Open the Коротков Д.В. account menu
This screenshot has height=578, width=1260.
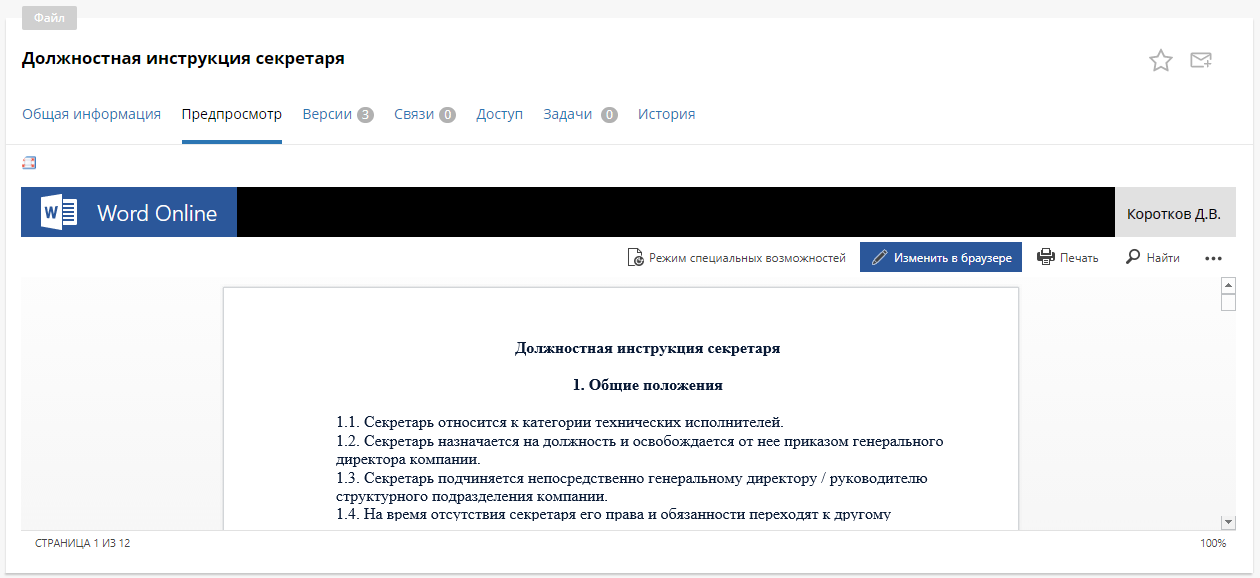pyautogui.click(x=1174, y=211)
